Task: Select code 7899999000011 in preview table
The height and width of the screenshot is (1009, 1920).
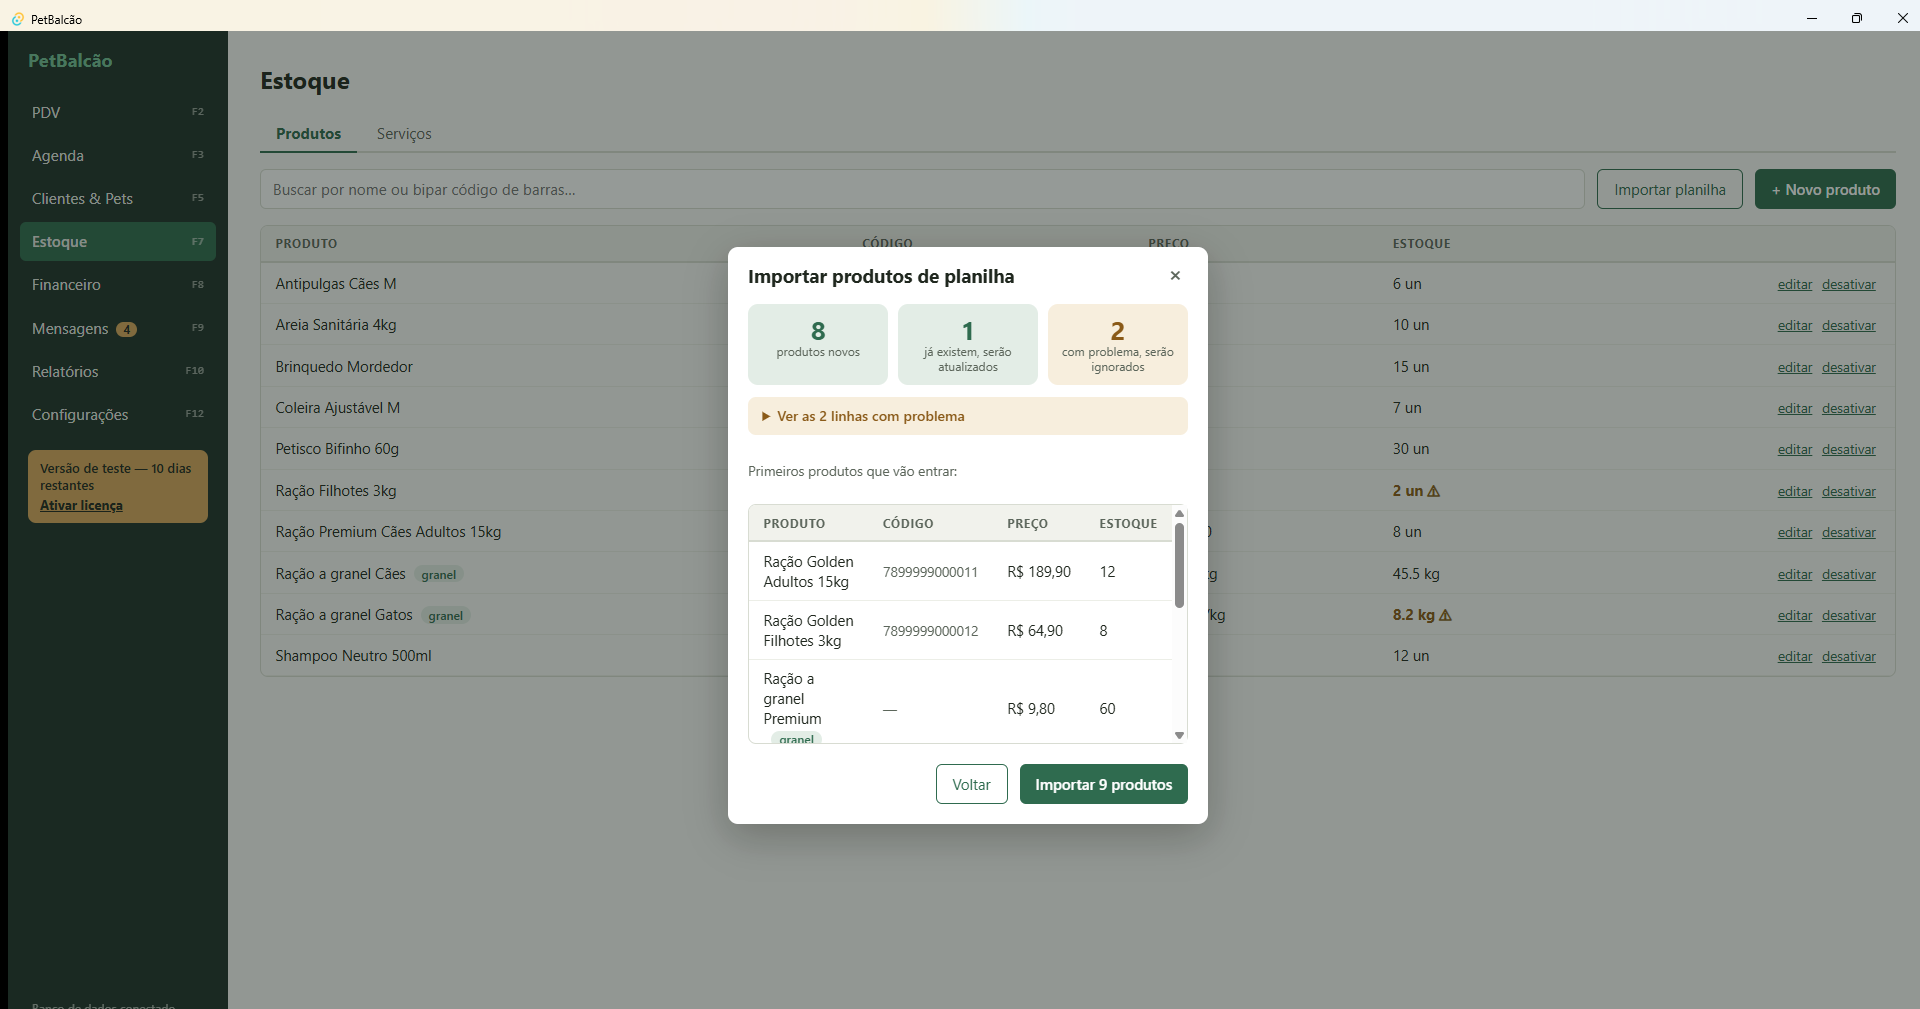Action: 930,572
